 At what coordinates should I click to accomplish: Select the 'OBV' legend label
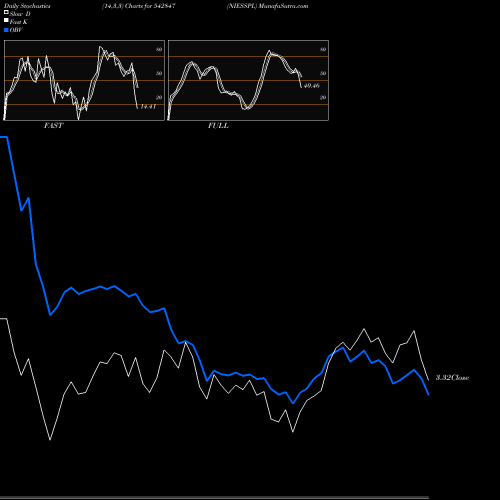pos(16,30)
